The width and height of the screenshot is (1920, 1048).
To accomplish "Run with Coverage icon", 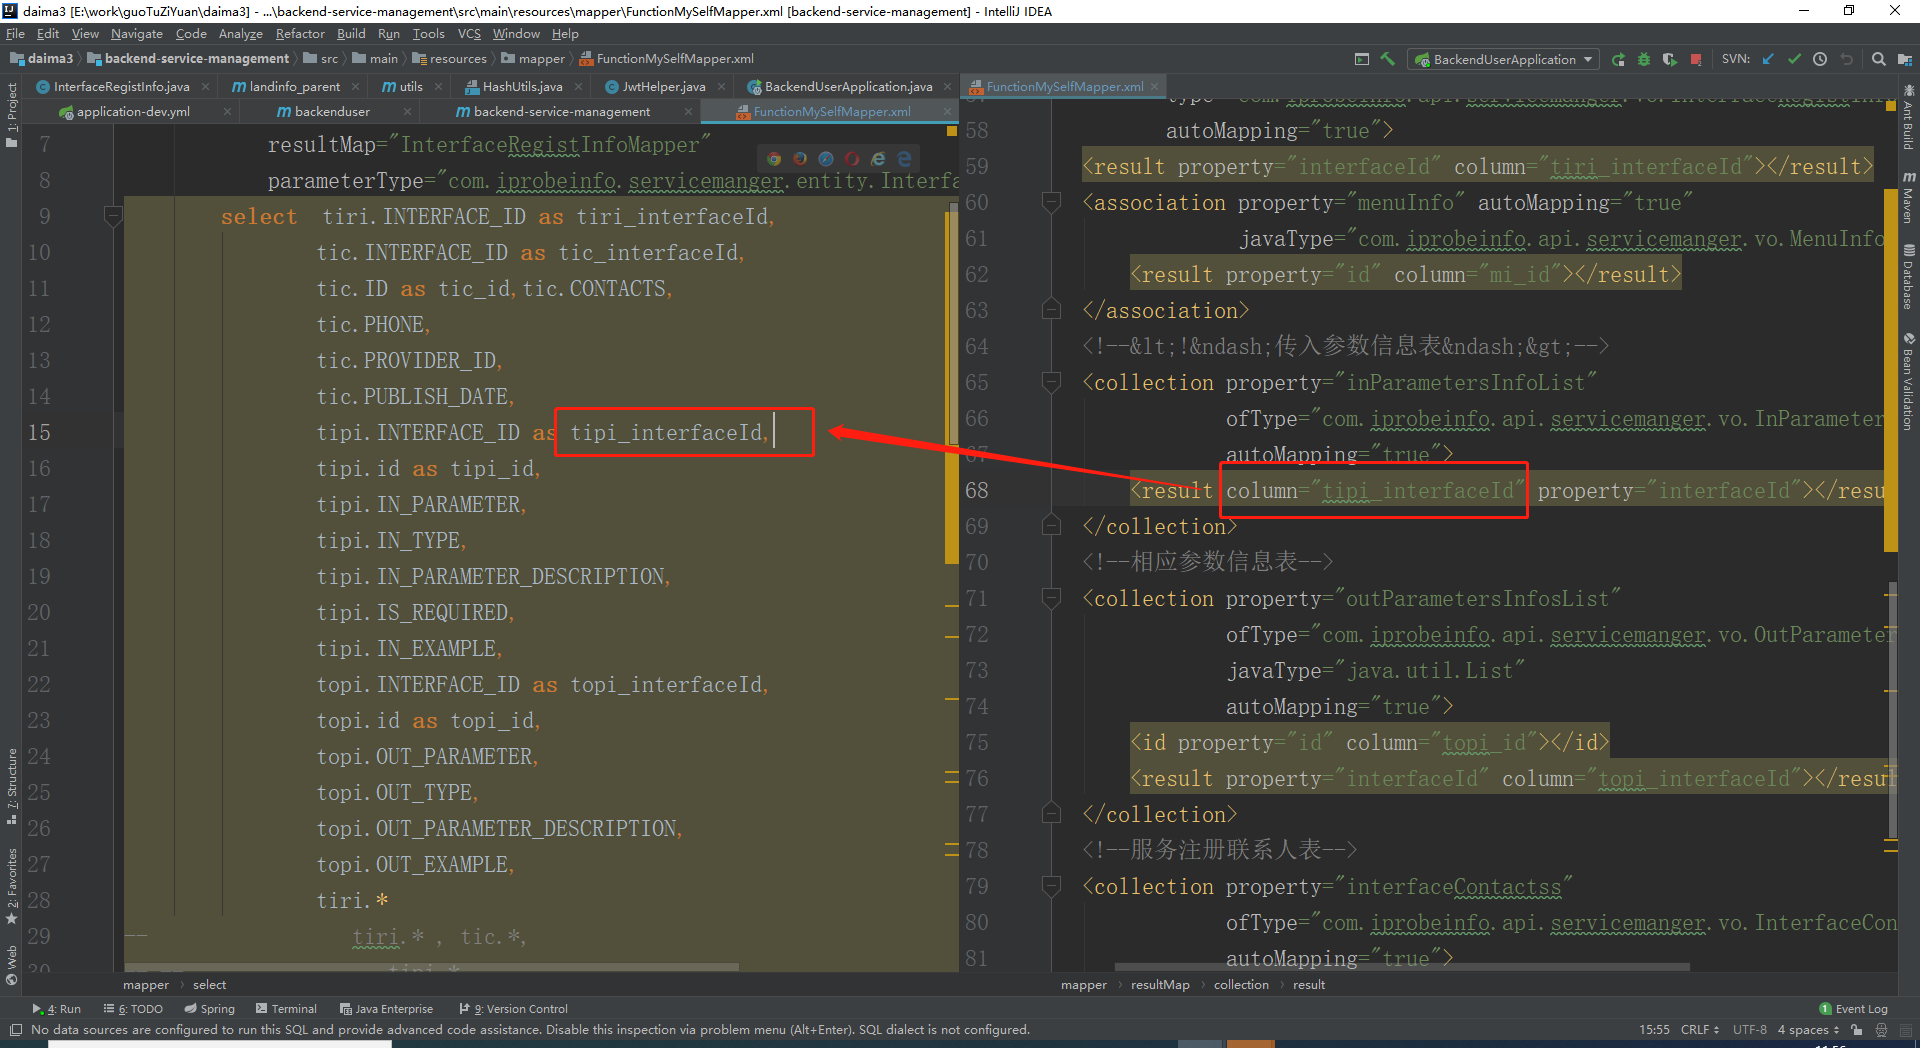I will coord(1668,59).
